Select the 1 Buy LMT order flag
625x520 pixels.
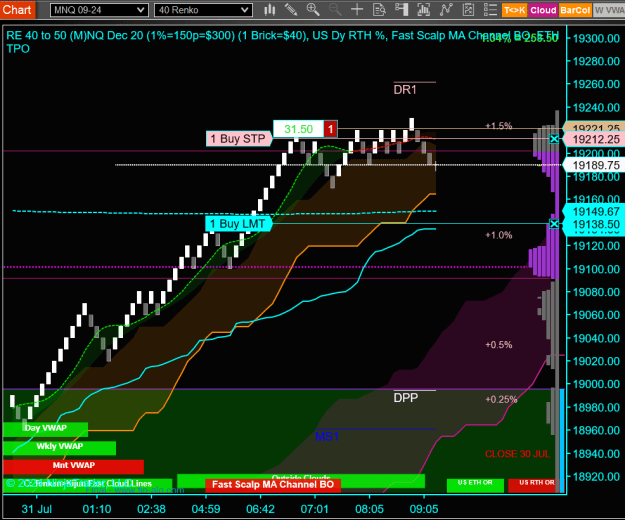[238, 224]
